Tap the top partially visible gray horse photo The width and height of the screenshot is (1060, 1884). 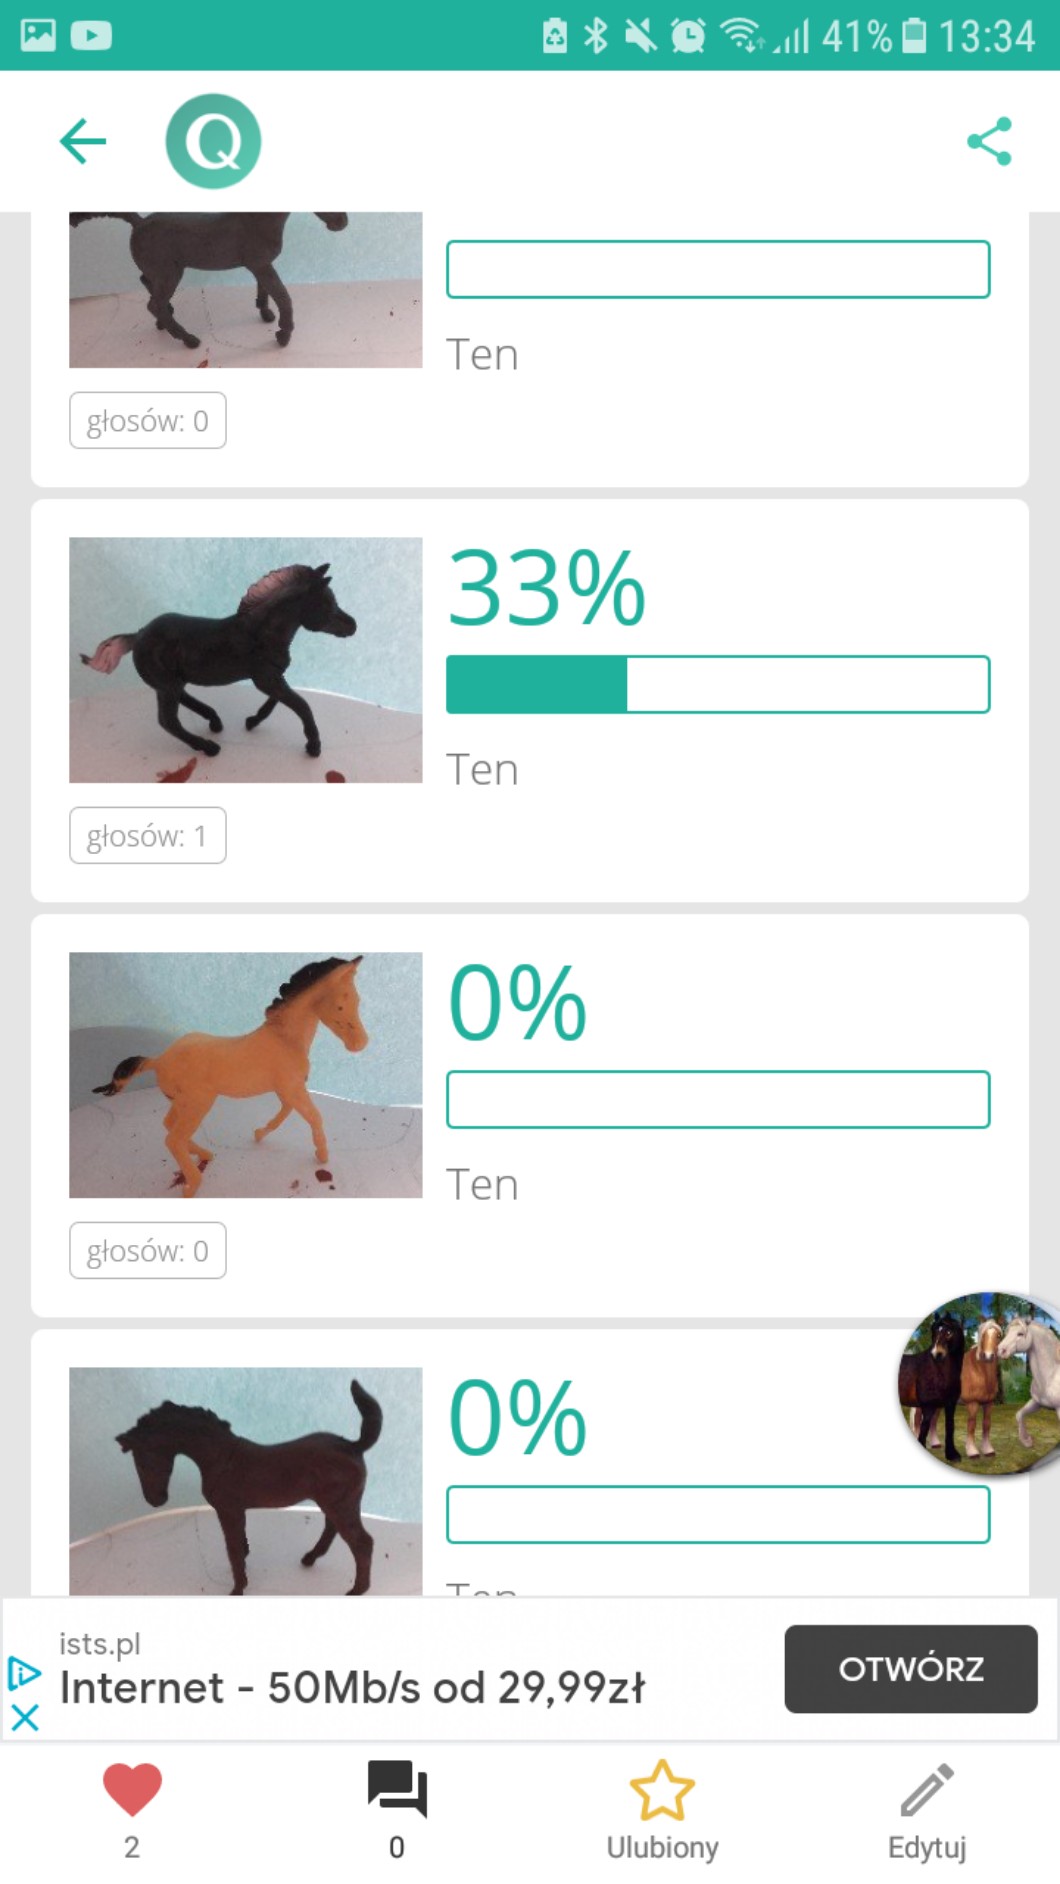pos(245,290)
